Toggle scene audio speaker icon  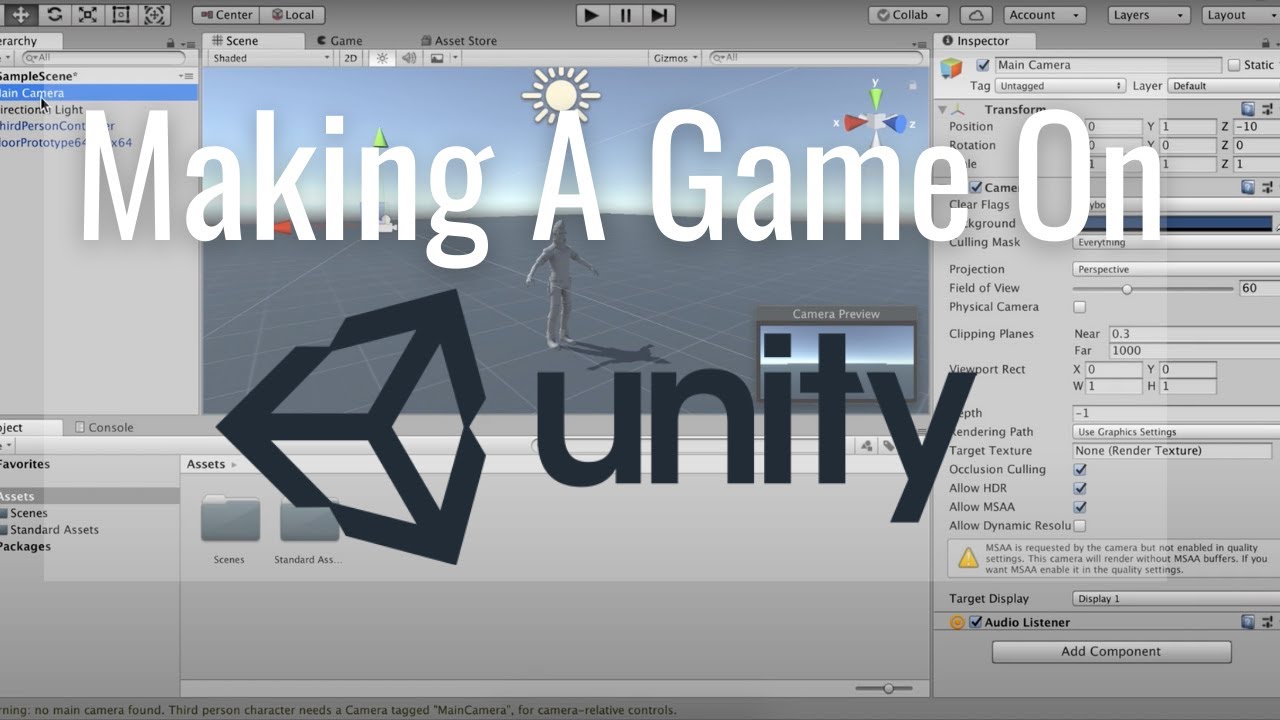point(409,58)
